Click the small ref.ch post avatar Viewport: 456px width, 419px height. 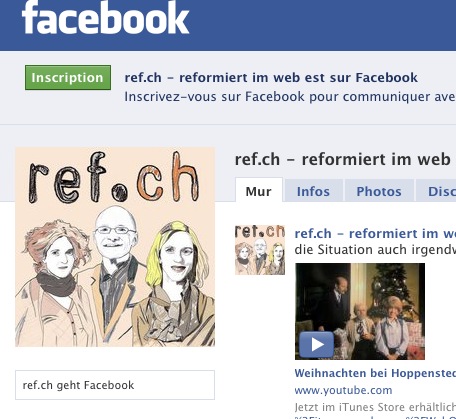pos(260,250)
